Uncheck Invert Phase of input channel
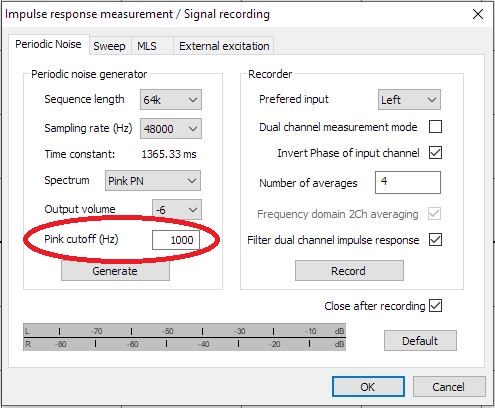495x408 pixels. click(435, 153)
